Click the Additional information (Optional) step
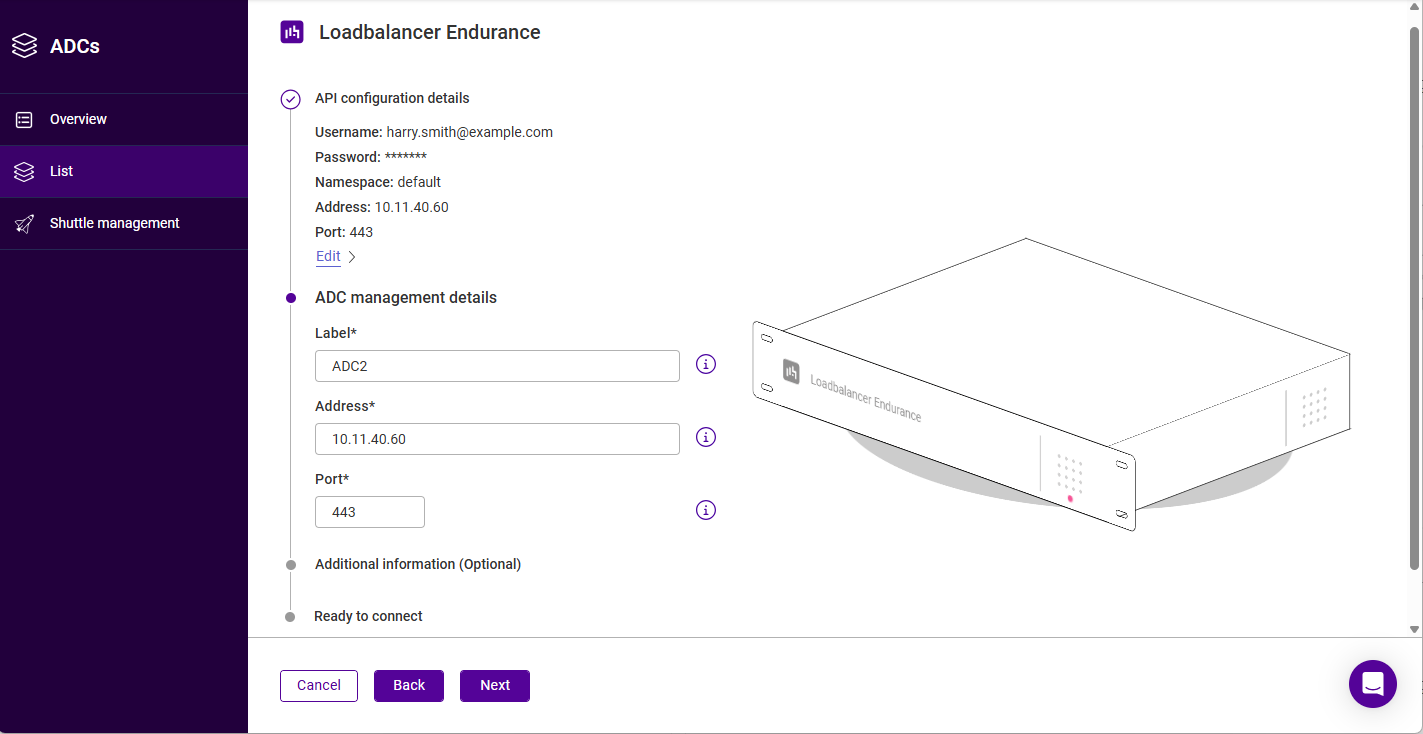This screenshot has height=734, width=1423. [x=418, y=564]
